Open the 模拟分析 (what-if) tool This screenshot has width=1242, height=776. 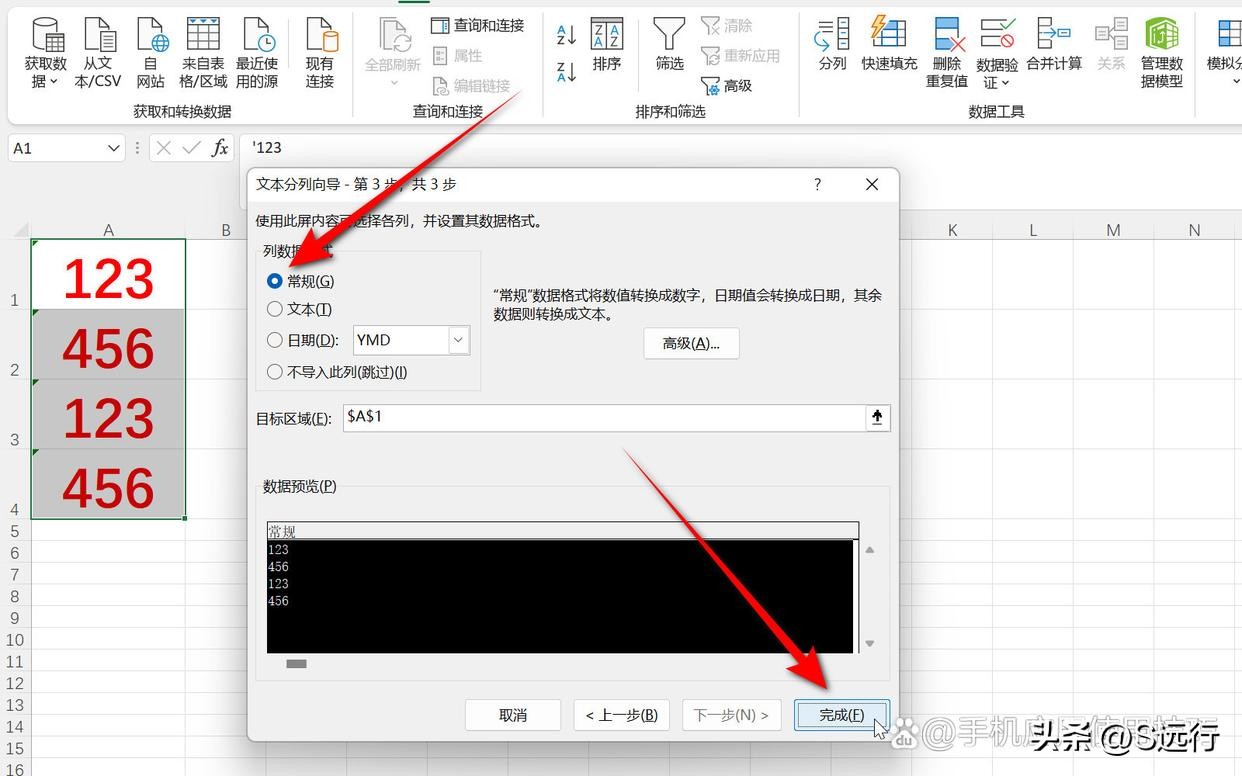pos(1226,53)
